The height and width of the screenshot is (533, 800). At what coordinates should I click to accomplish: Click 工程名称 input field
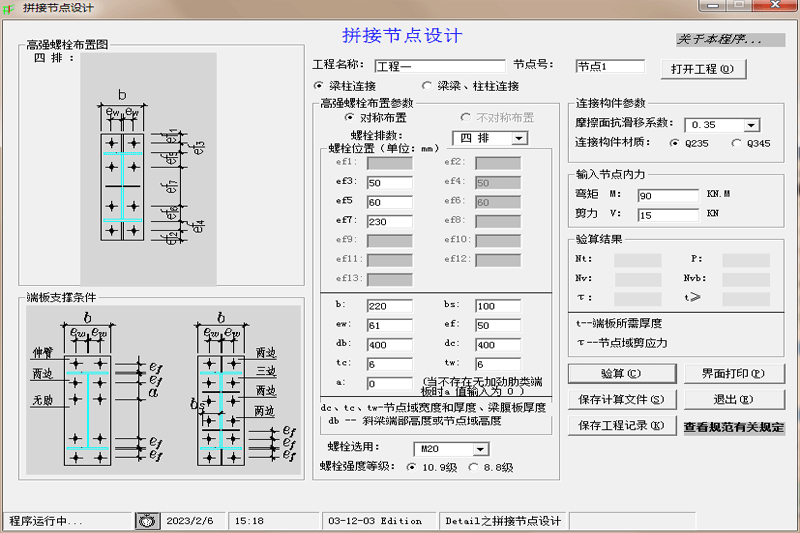click(x=440, y=66)
